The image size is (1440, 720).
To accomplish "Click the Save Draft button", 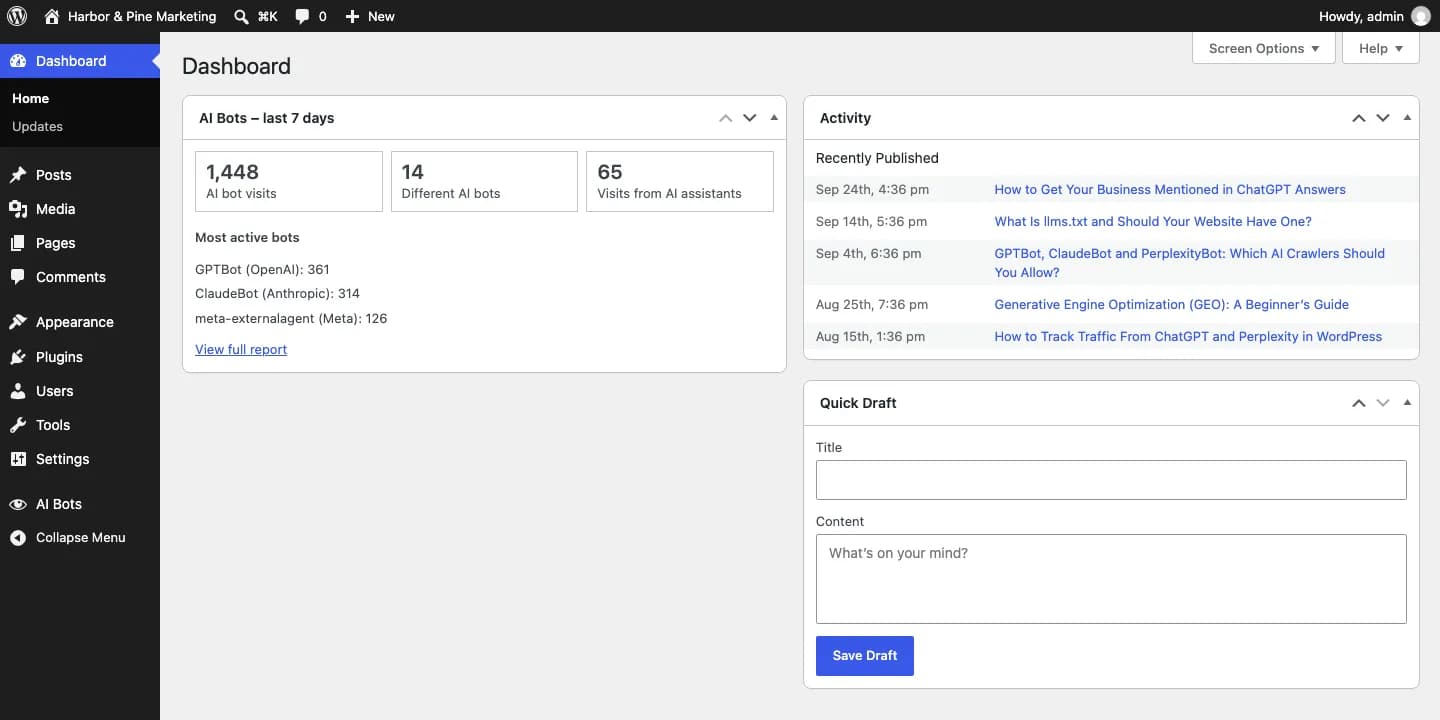I will (x=865, y=656).
